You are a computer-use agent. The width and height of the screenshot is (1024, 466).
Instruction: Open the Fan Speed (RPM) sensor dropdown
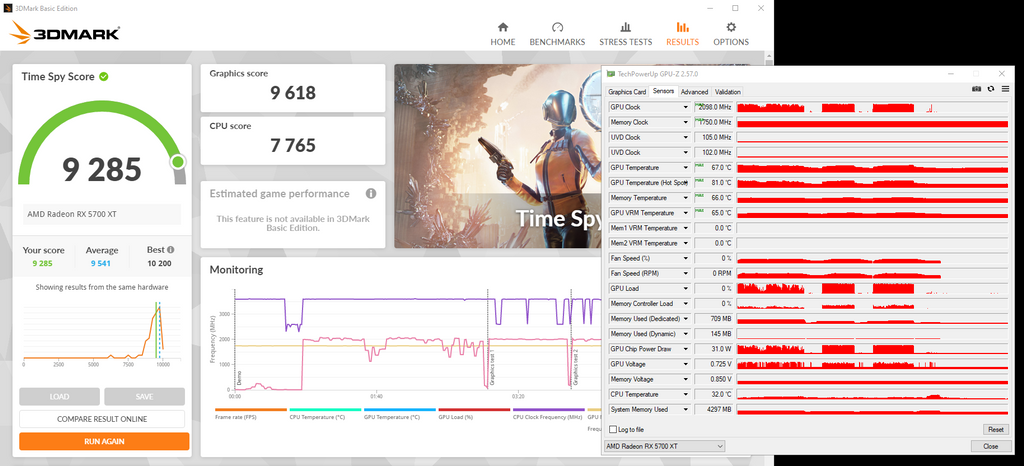pyautogui.click(x=686, y=273)
